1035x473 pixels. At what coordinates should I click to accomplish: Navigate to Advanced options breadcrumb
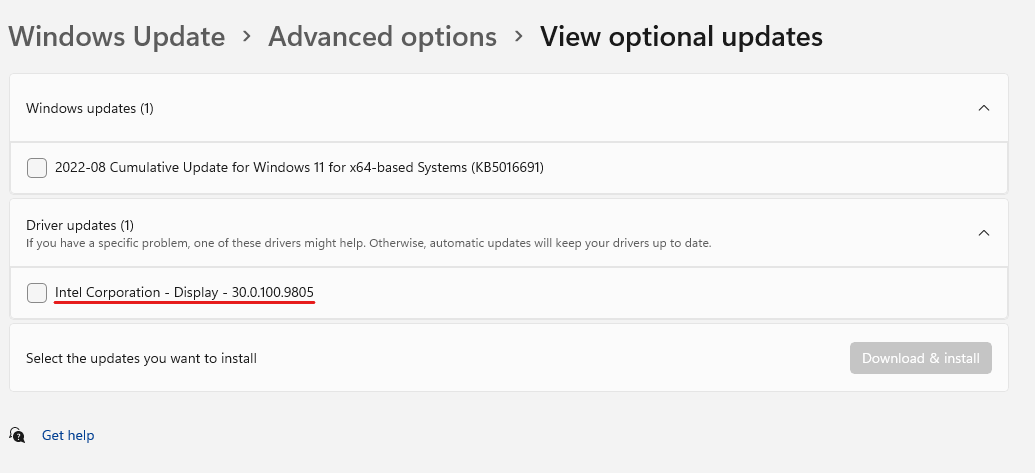(x=382, y=36)
